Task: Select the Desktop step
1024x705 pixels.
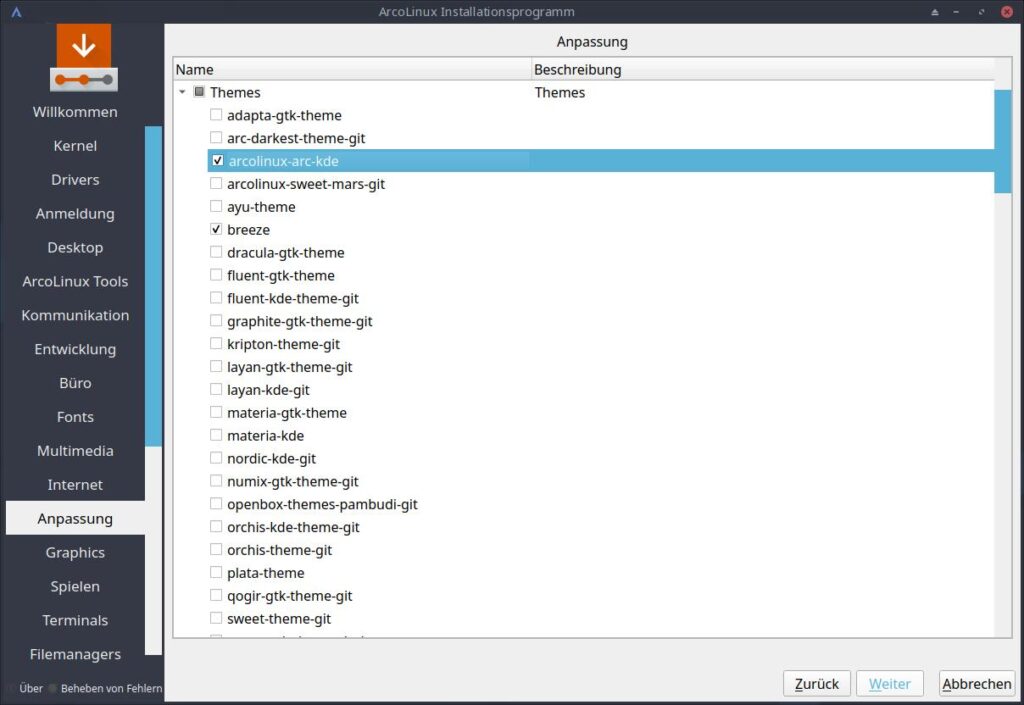Action: 75,247
